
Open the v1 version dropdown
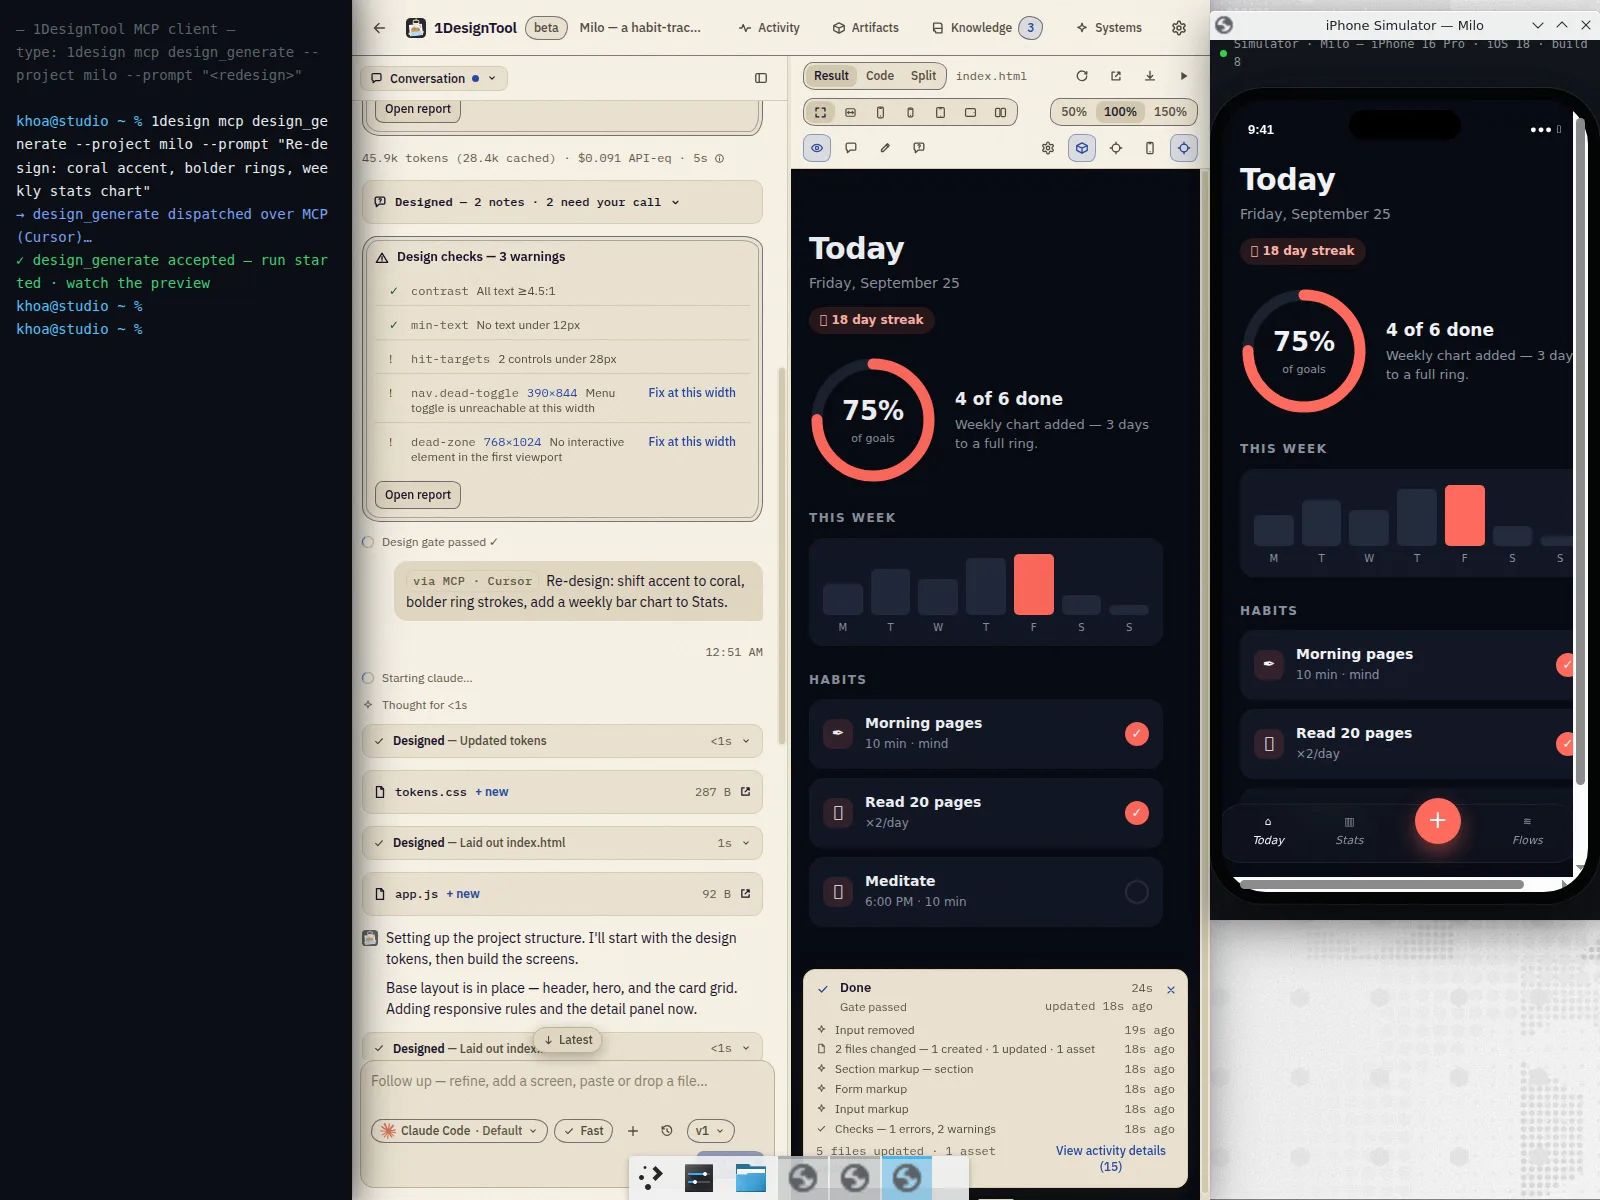(x=711, y=1131)
